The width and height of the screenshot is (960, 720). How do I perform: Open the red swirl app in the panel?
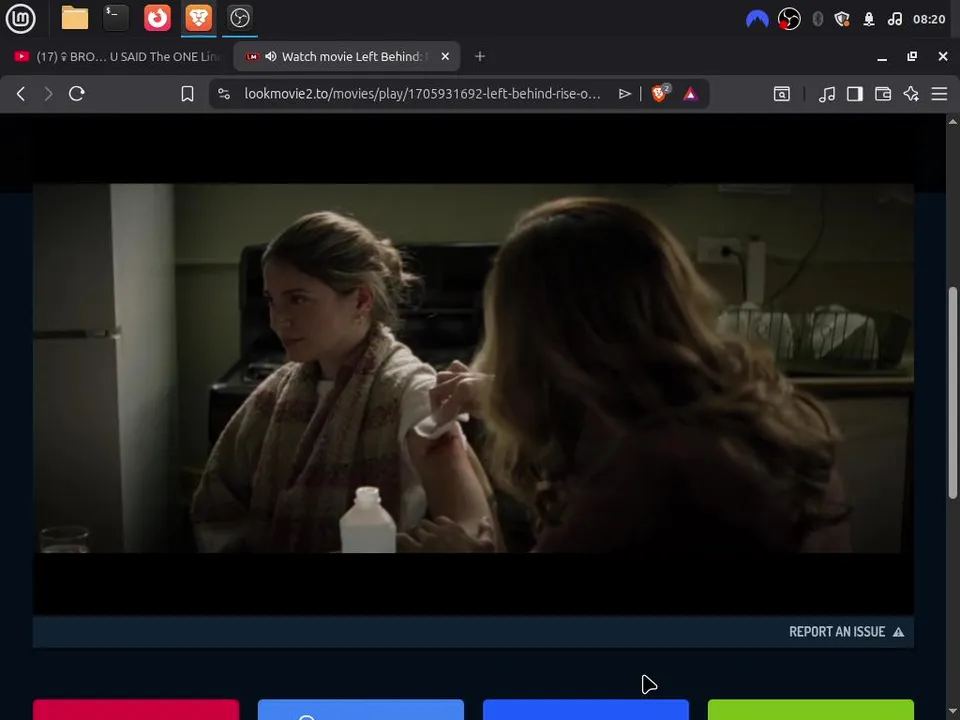[157, 18]
